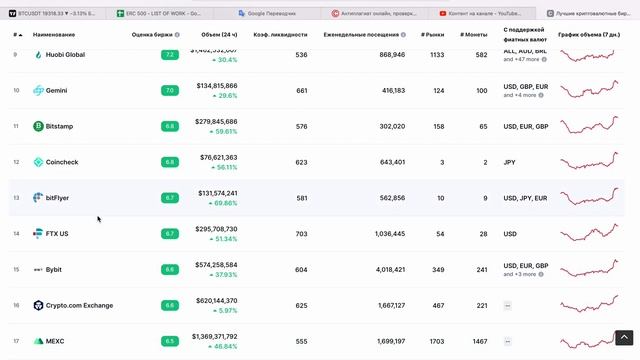
Task: Click Crypto.com Exchange markets count 467
Action: coord(438,305)
